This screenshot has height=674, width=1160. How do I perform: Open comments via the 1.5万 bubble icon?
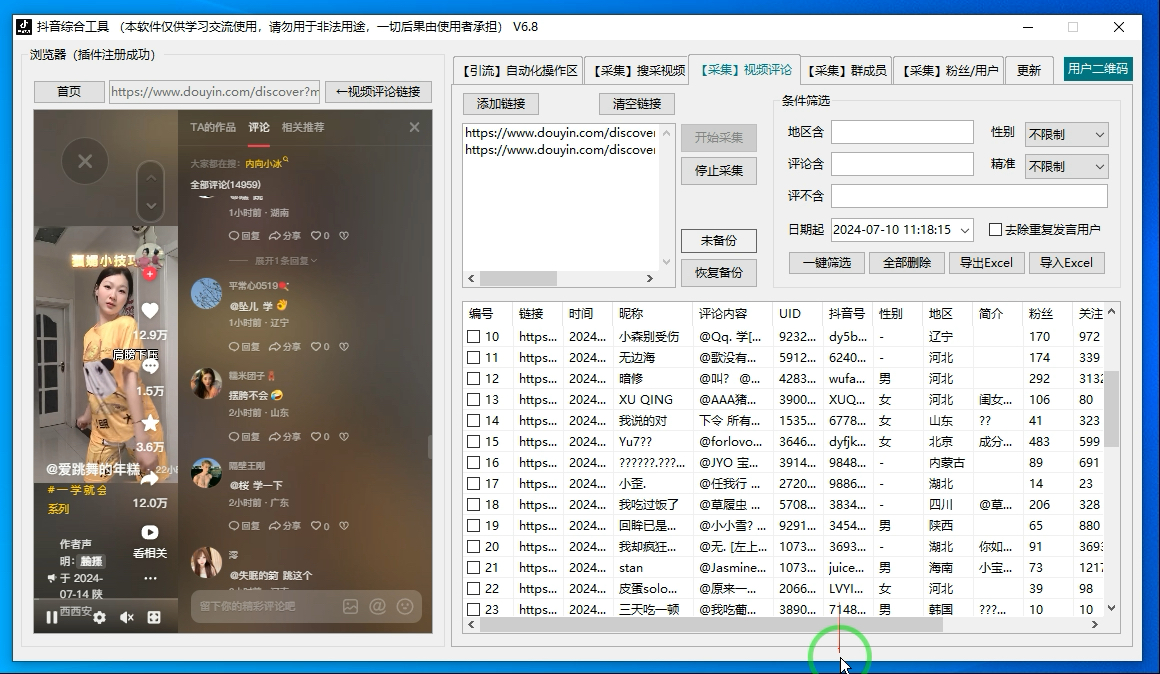click(150, 366)
